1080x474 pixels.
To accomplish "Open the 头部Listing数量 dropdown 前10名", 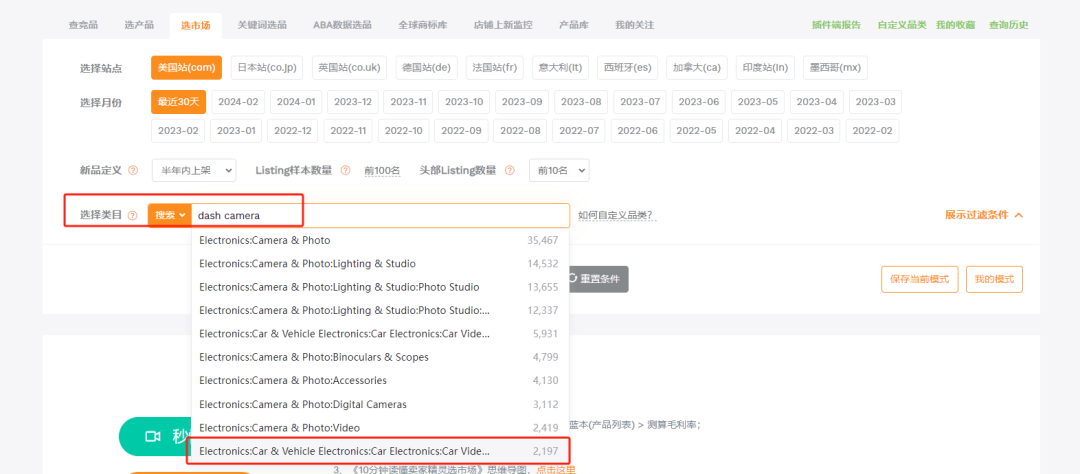I will 559,170.
